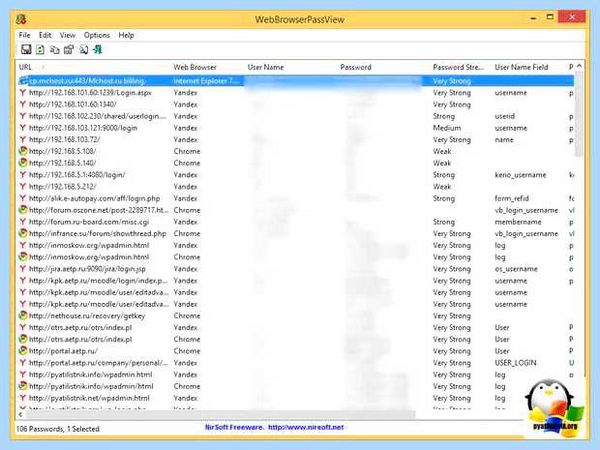Select URL text http://kpk.aetp.ru/moodle/login/index.p...

click(98, 280)
